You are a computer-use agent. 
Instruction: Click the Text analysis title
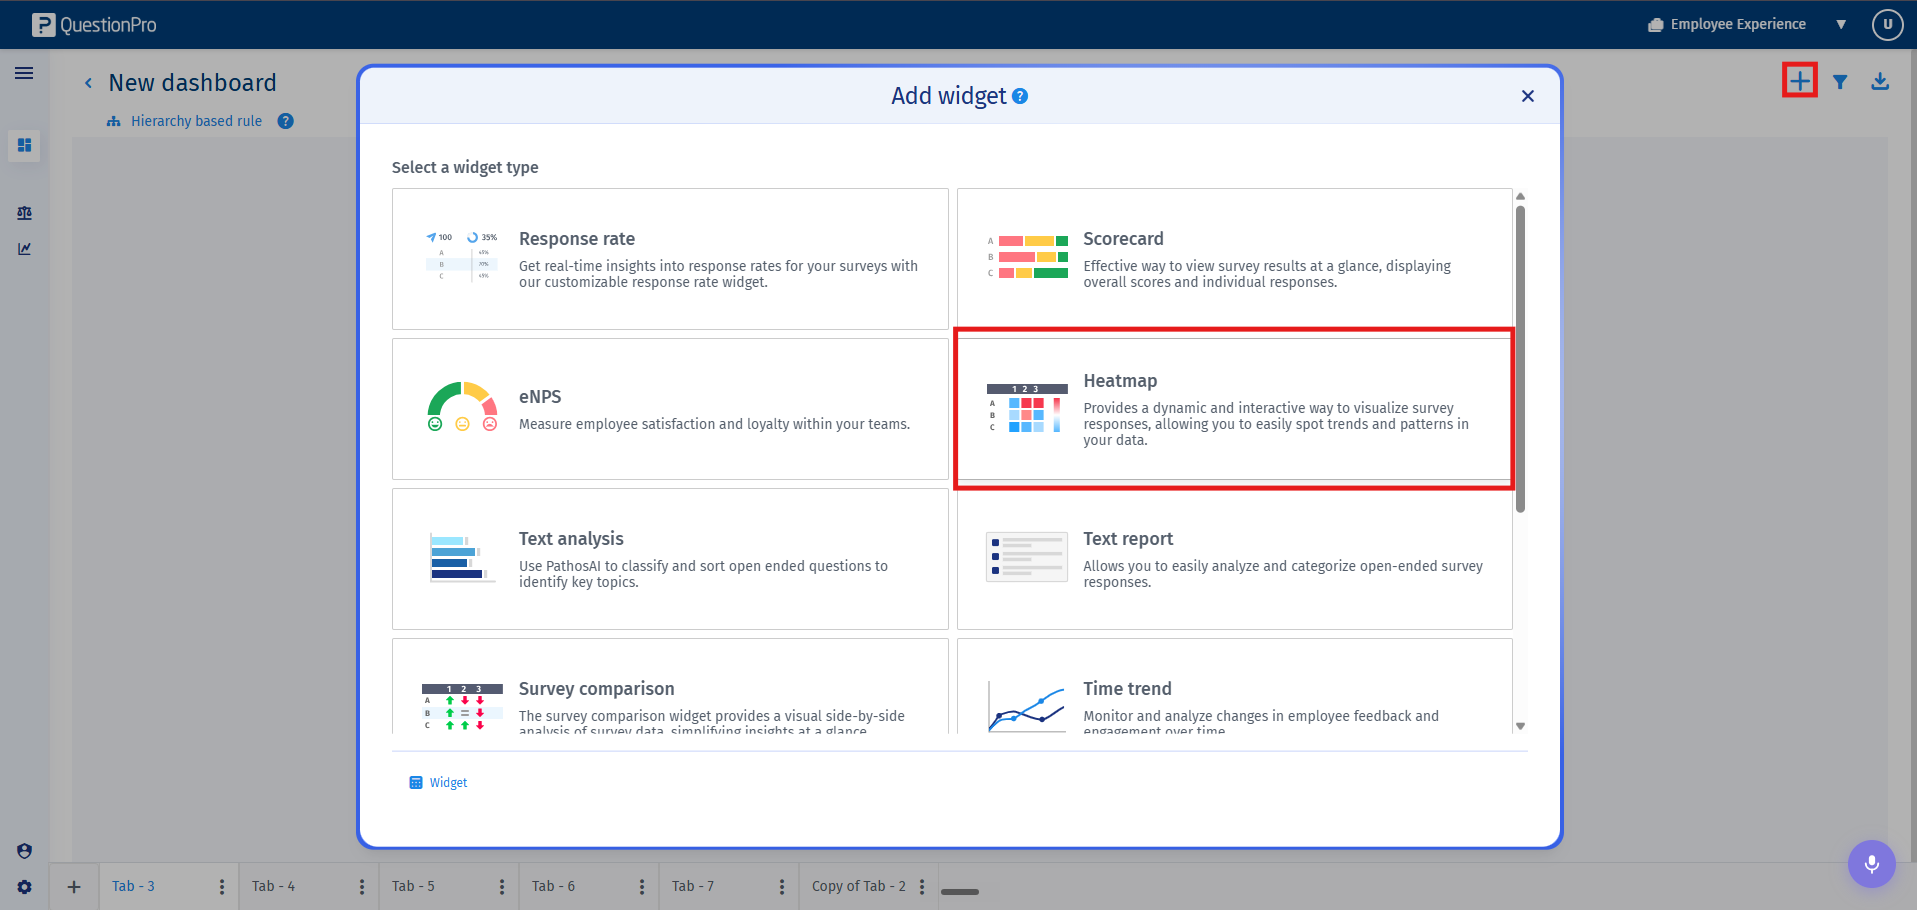[x=571, y=539]
